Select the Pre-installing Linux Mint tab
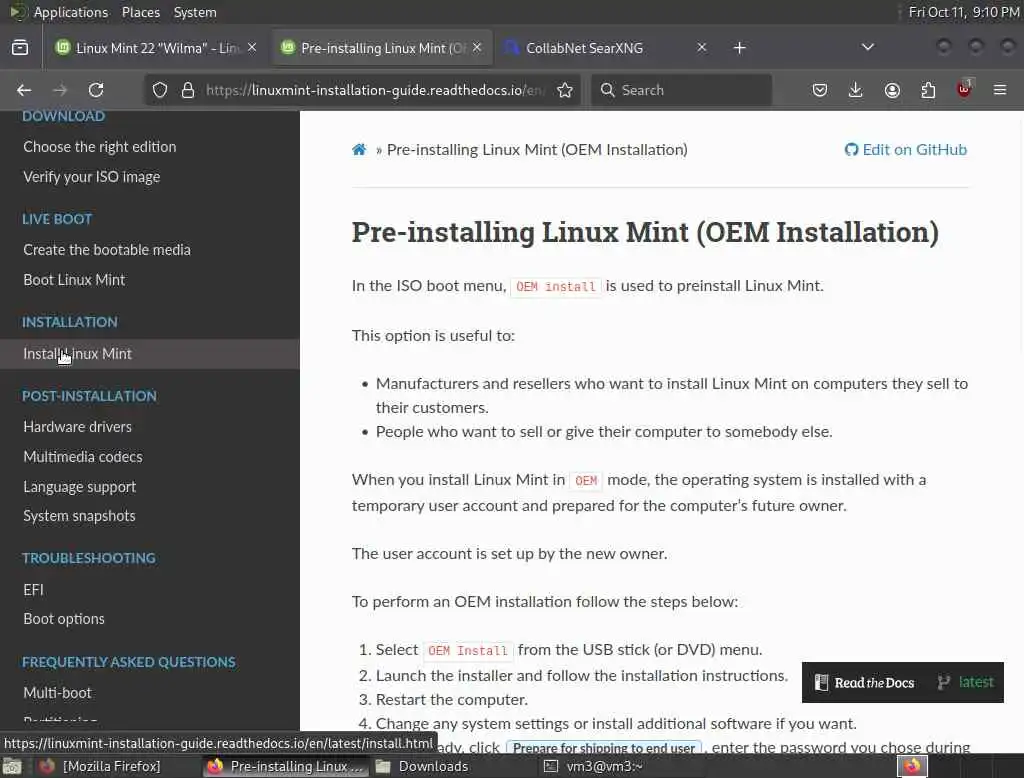 coord(381,48)
